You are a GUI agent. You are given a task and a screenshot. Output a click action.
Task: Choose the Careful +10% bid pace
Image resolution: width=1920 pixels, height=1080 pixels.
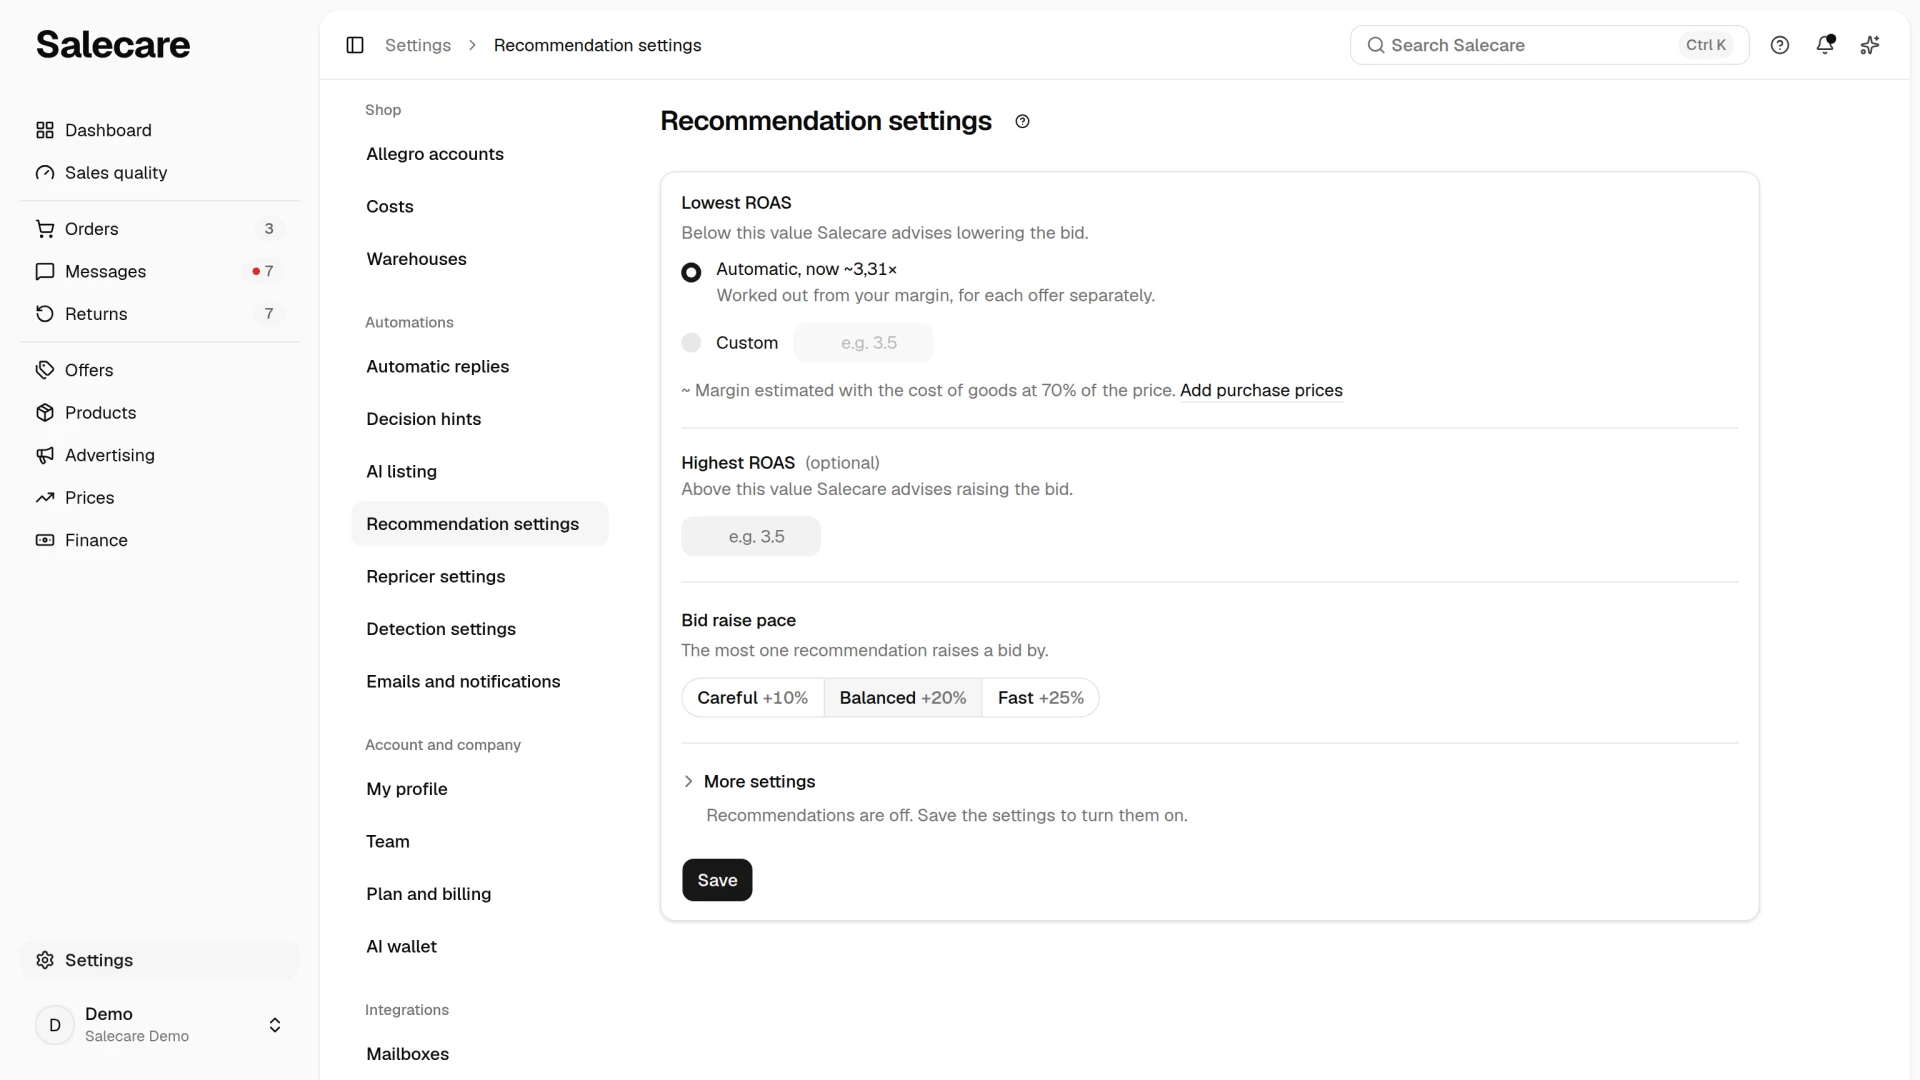pos(753,698)
